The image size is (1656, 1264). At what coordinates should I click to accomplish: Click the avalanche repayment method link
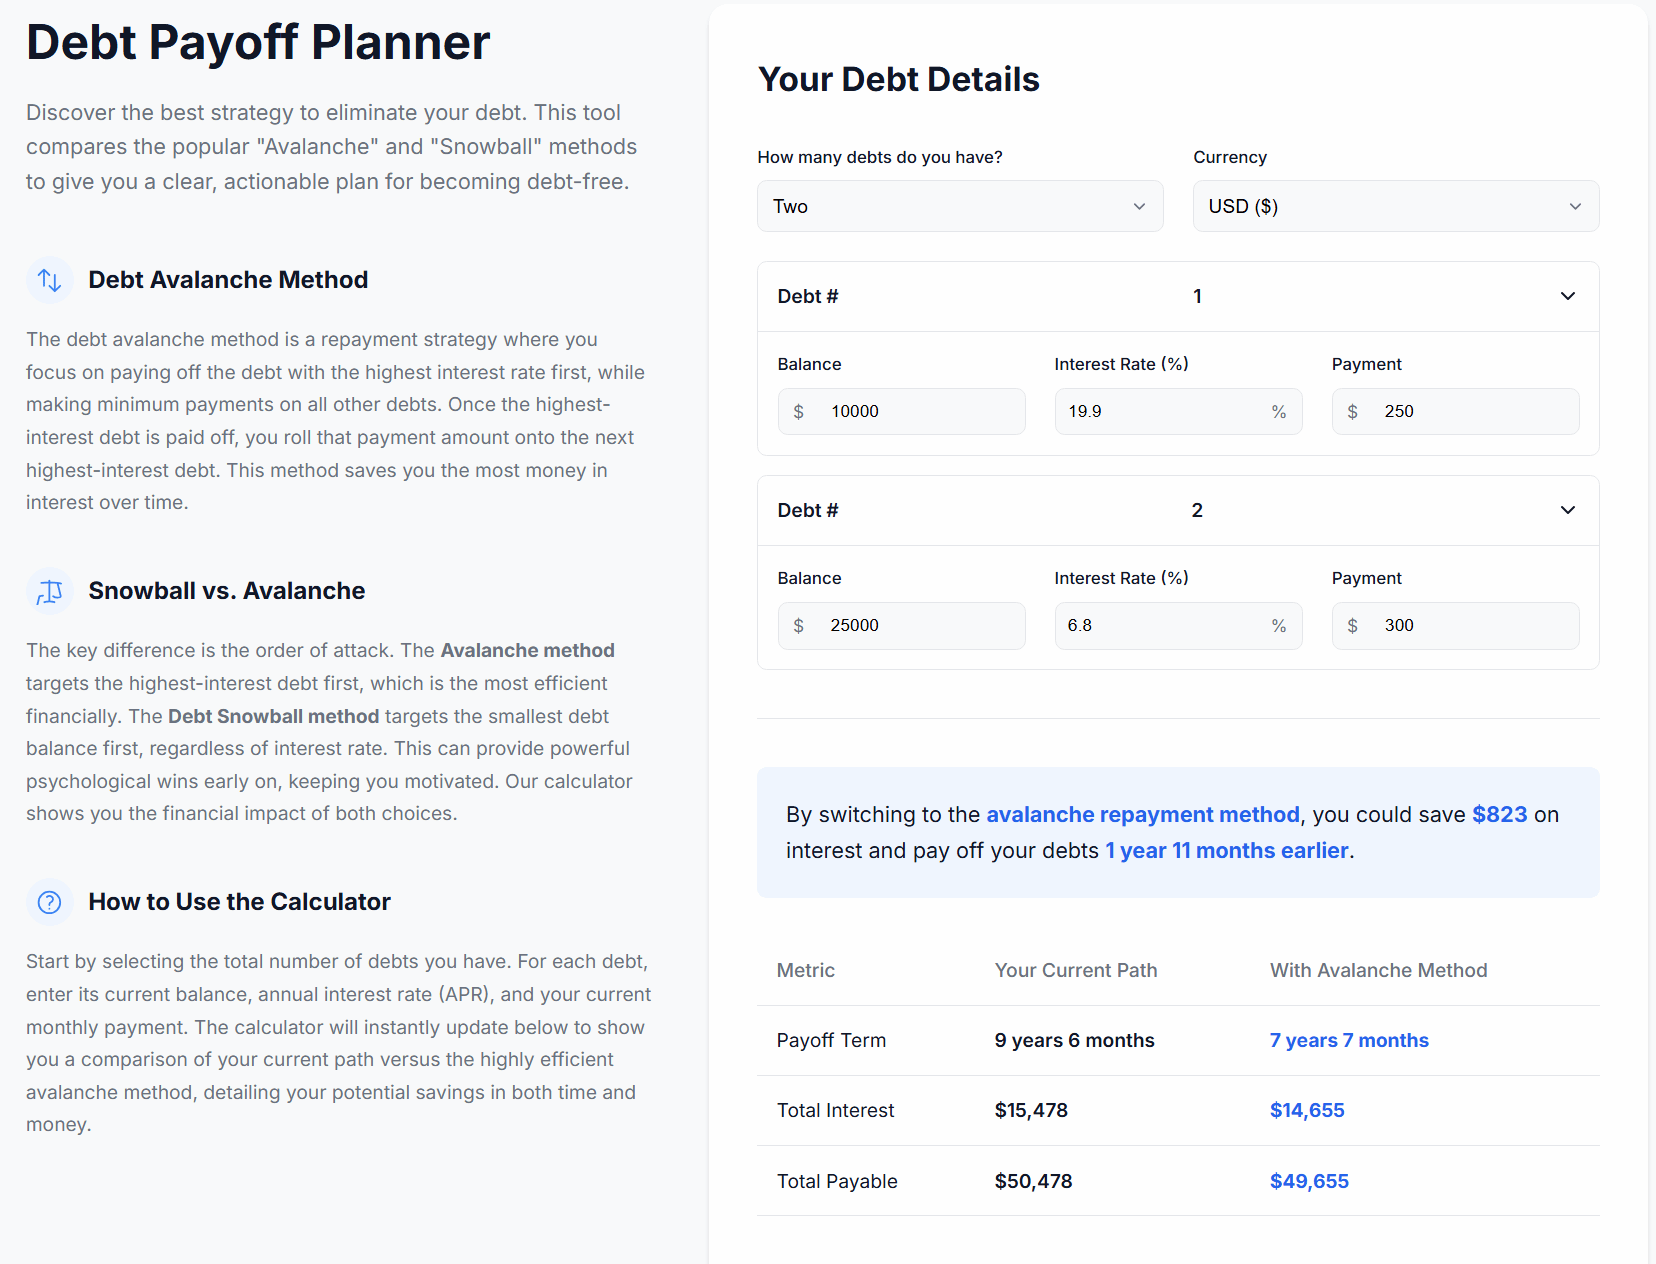click(x=1142, y=814)
